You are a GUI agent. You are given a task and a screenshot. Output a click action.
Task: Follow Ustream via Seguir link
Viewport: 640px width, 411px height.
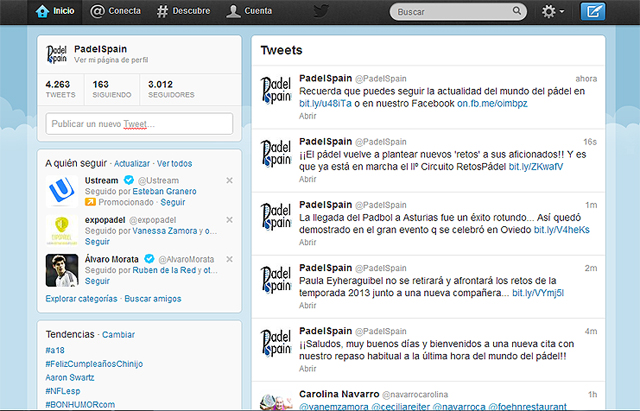(x=173, y=202)
